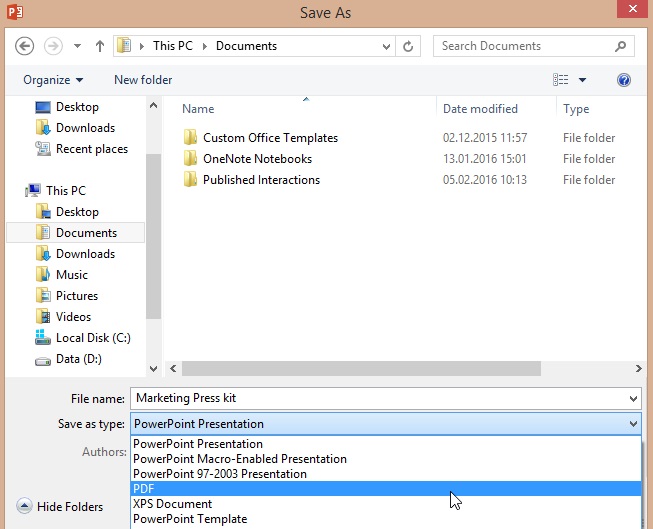Image resolution: width=653 pixels, height=529 pixels.
Task: Refresh the Documents folder view
Action: pyautogui.click(x=408, y=46)
